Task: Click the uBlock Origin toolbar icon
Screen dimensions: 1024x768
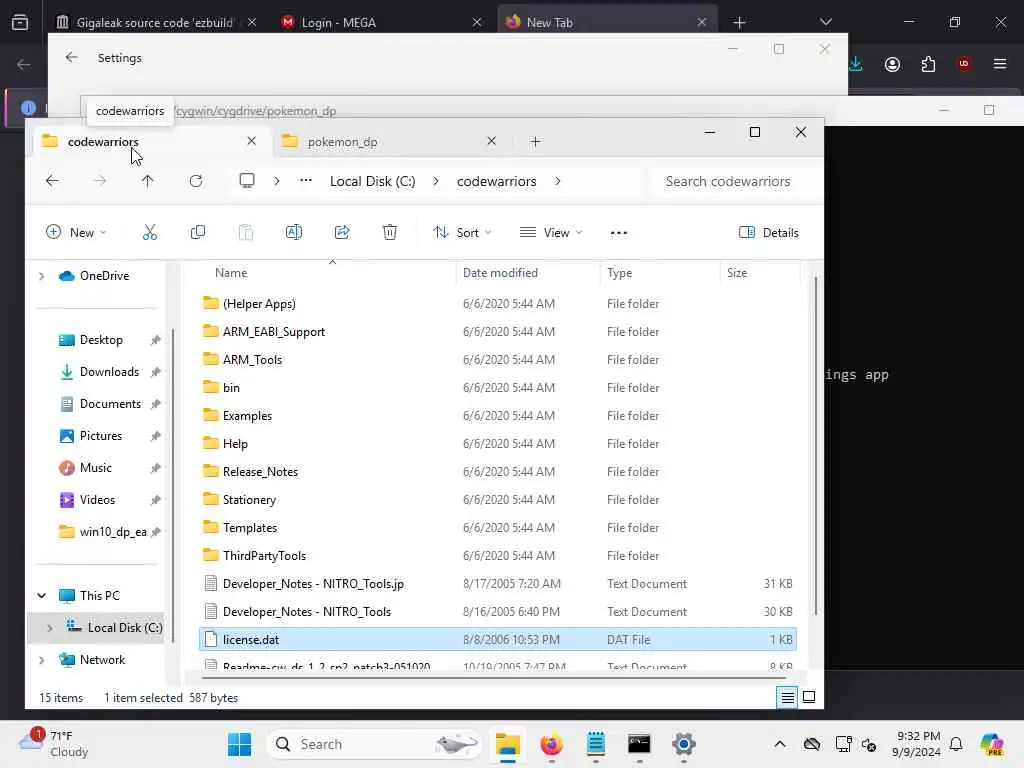Action: click(964, 64)
